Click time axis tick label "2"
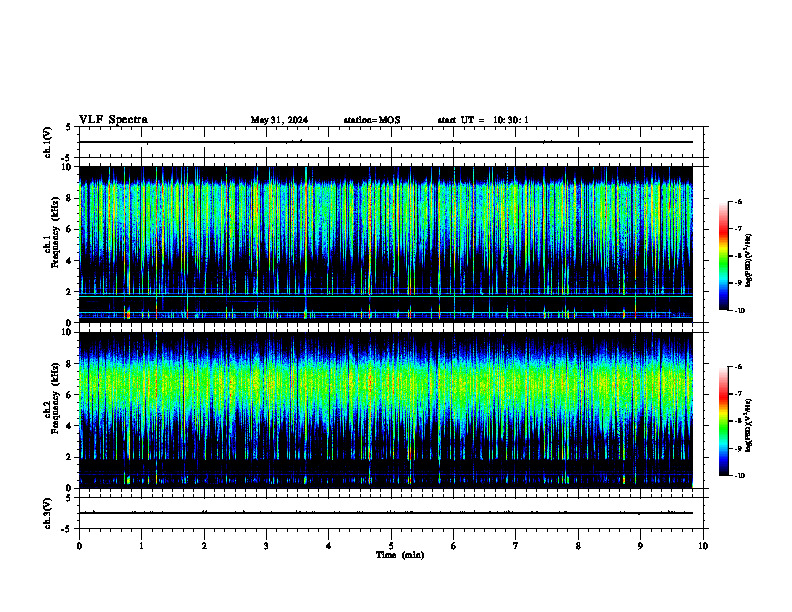This screenshot has height=612, width=792. point(204,546)
